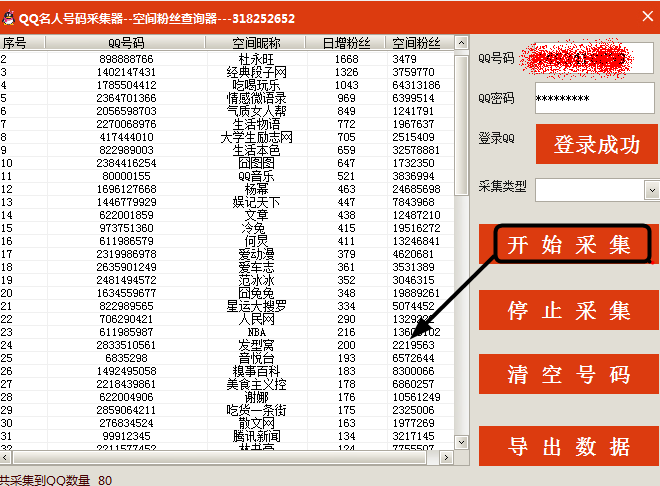Select row with nickname 星运大搜罗
The width and height of the screenshot is (660, 486).
(x=227, y=306)
